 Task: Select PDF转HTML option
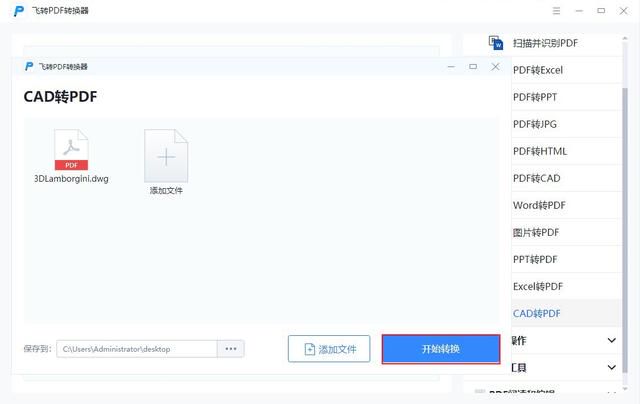tap(540, 151)
